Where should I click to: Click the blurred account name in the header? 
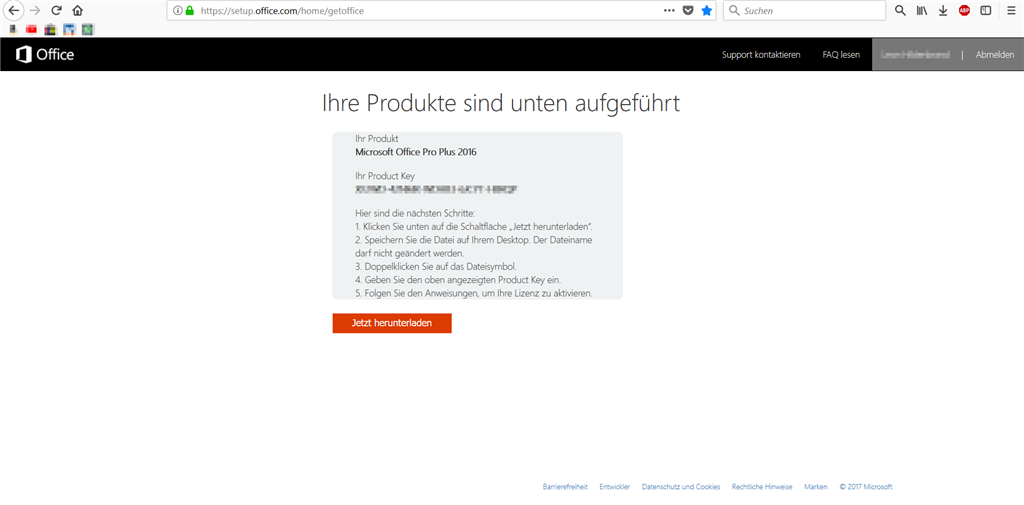pos(915,55)
